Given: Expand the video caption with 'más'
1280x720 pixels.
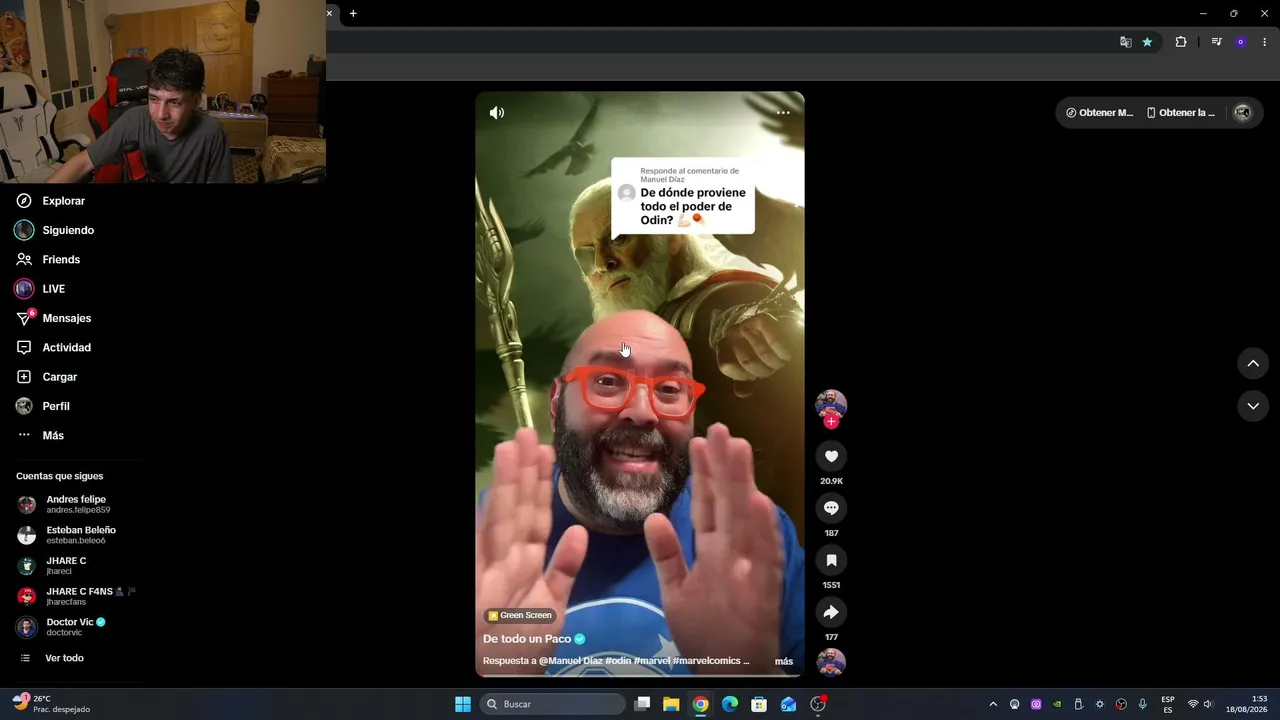Looking at the screenshot, I should tap(784, 661).
